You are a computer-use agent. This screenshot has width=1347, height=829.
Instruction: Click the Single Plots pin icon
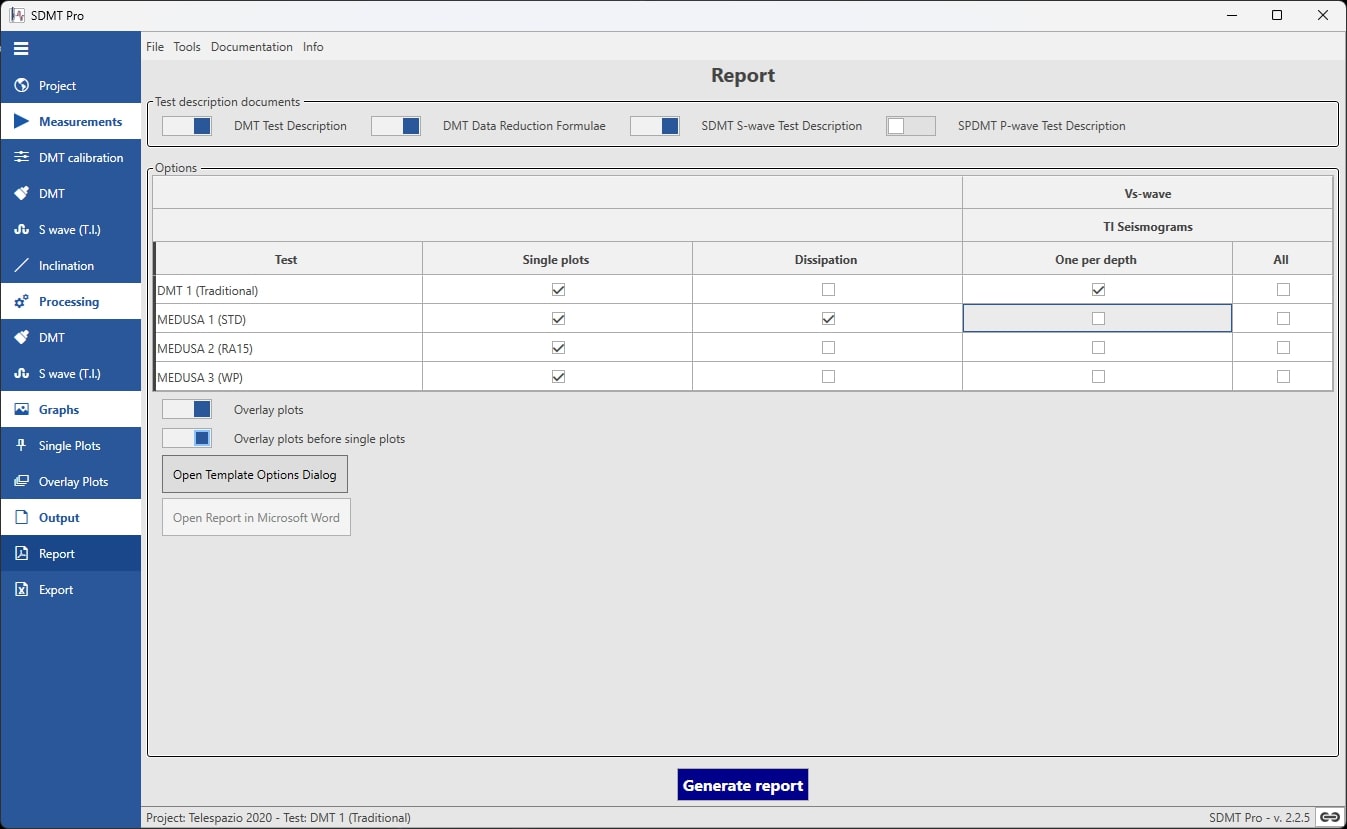(x=21, y=446)
